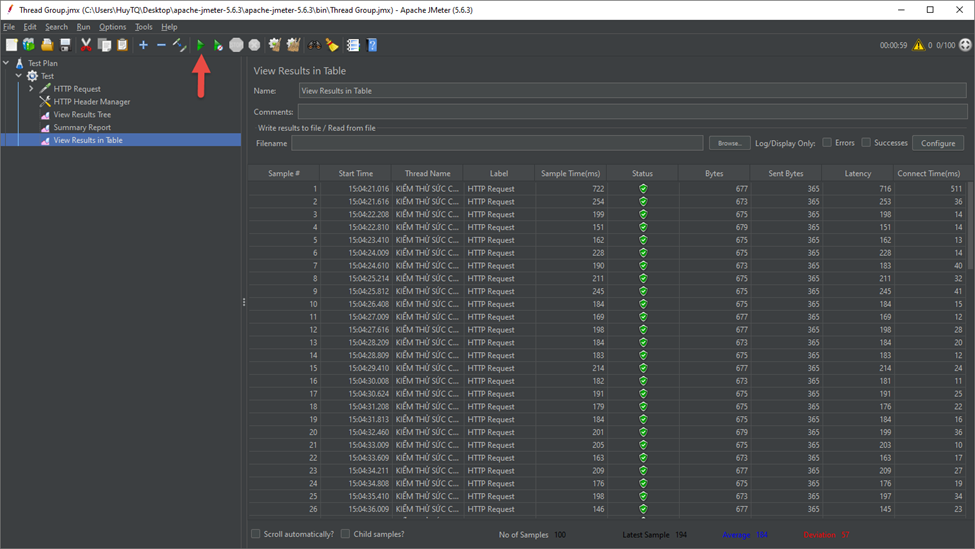Enable the Errors checkbox
This screenshot has height=549, width=975.
point(827,143)
